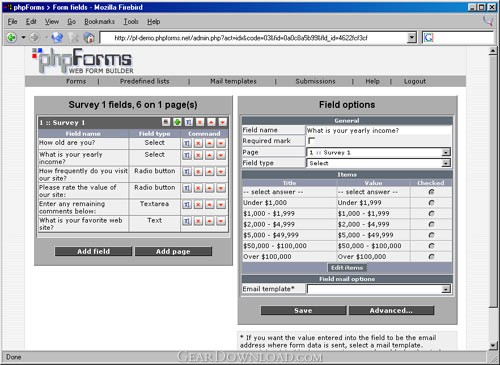Edit the 'How old are you?' field
The height and width of the screenshot is (365, 500).
tap(187, 144)
